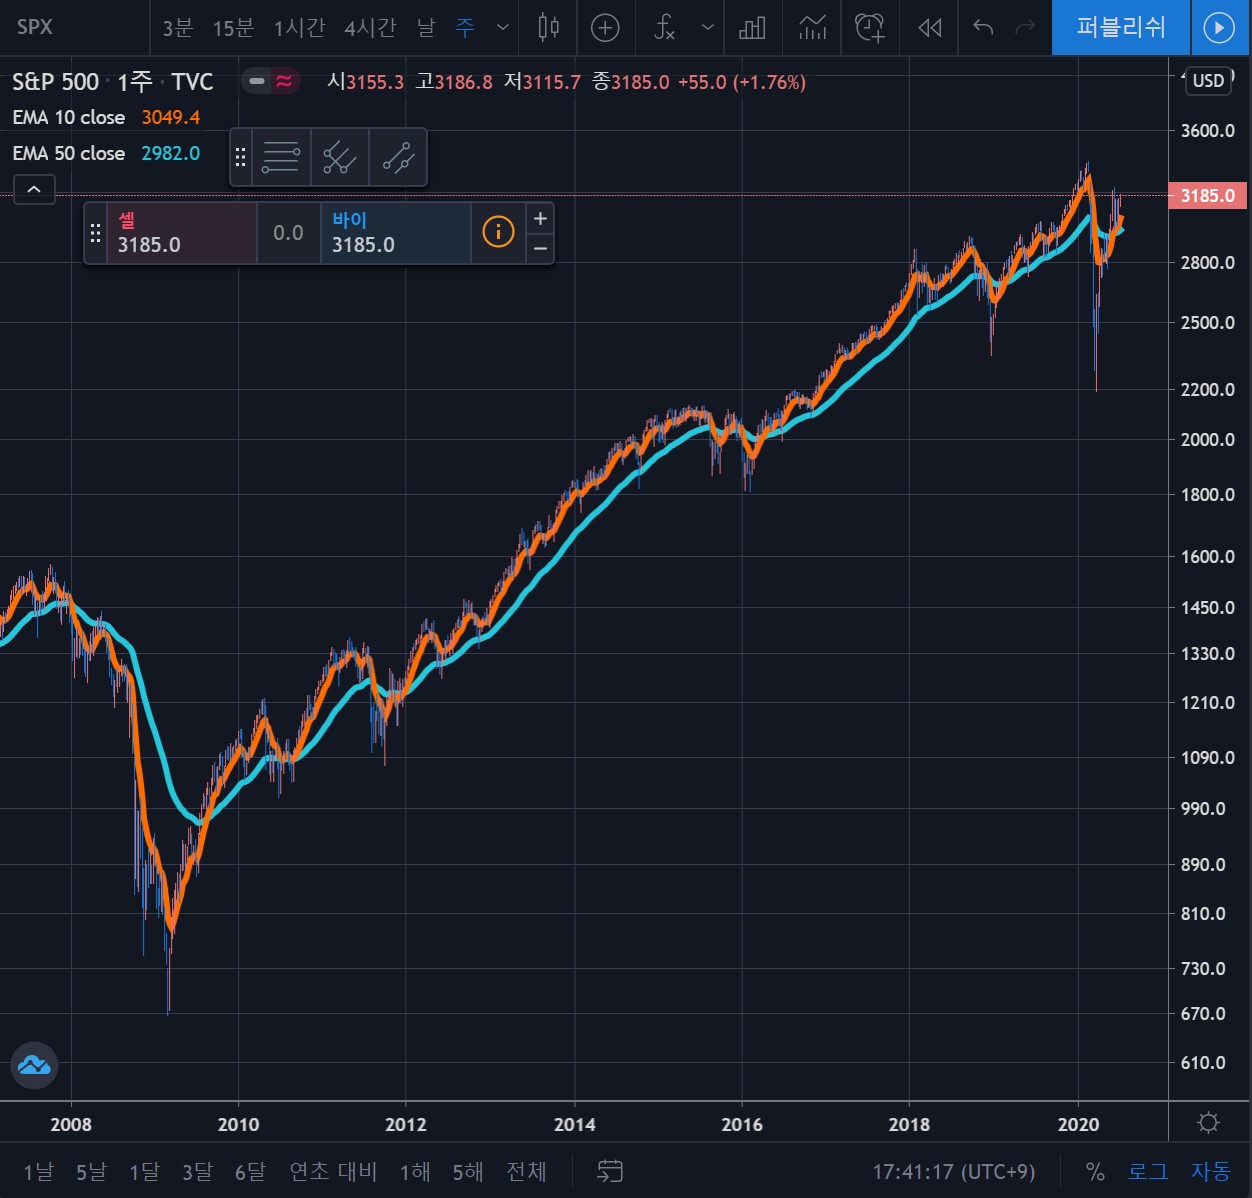Set range to 6달
The image size is (1252, 1198).
[250, 1171]
